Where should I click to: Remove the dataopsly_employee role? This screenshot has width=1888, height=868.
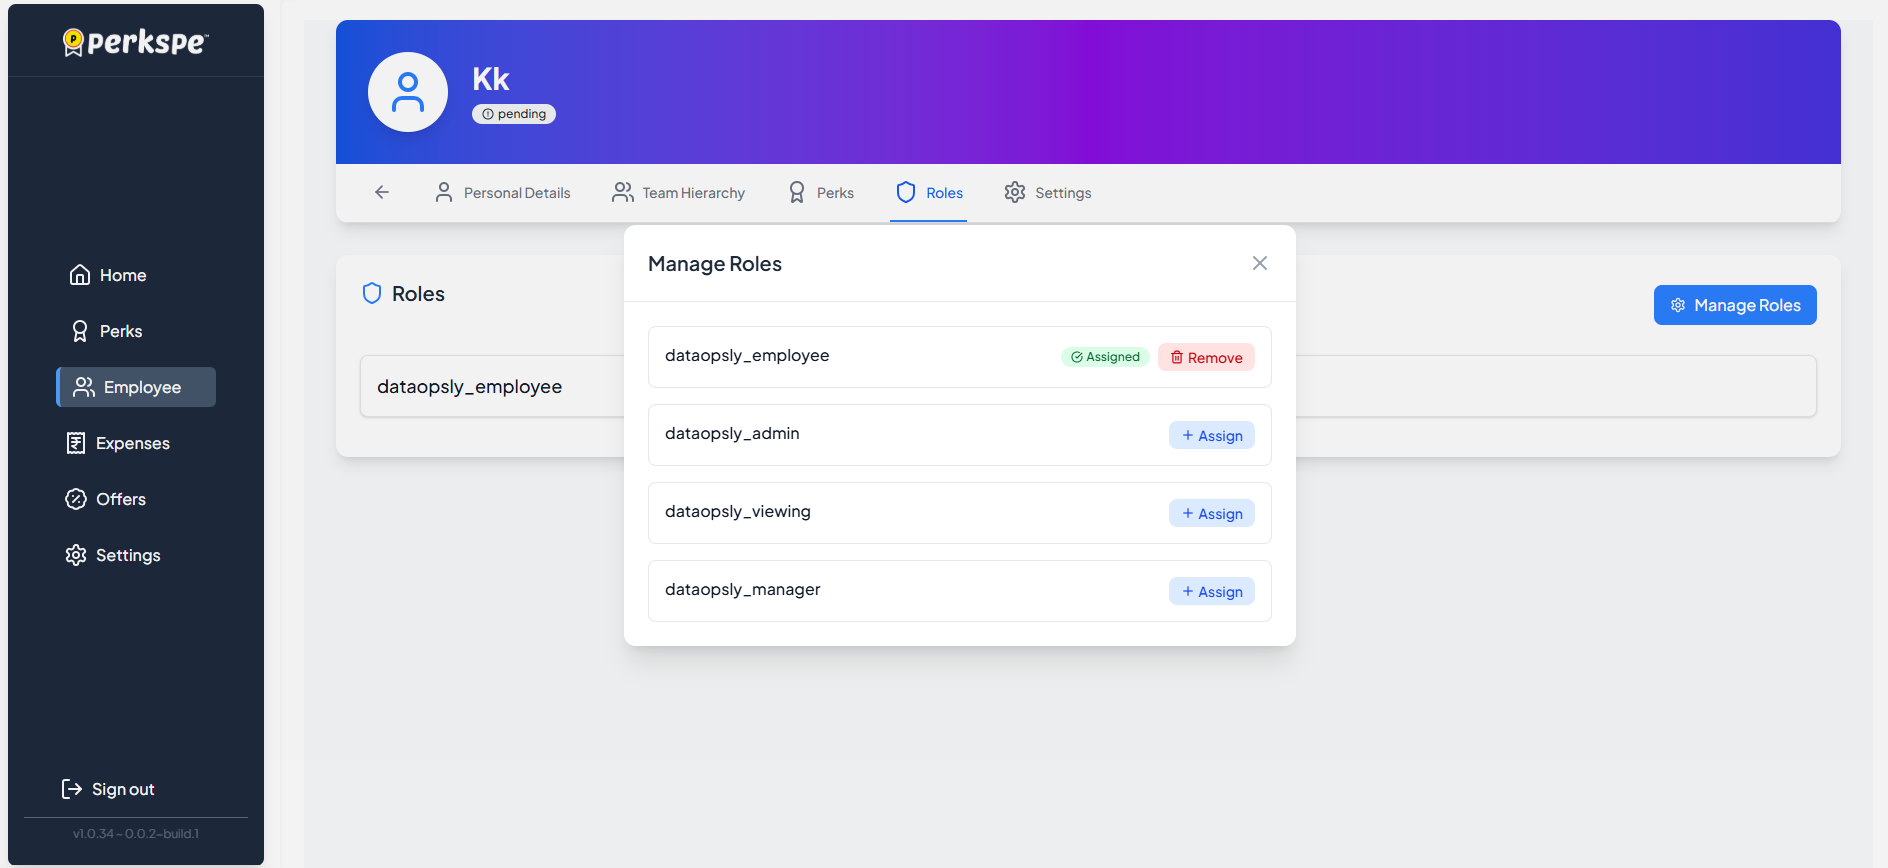[x=1206, y=358]
